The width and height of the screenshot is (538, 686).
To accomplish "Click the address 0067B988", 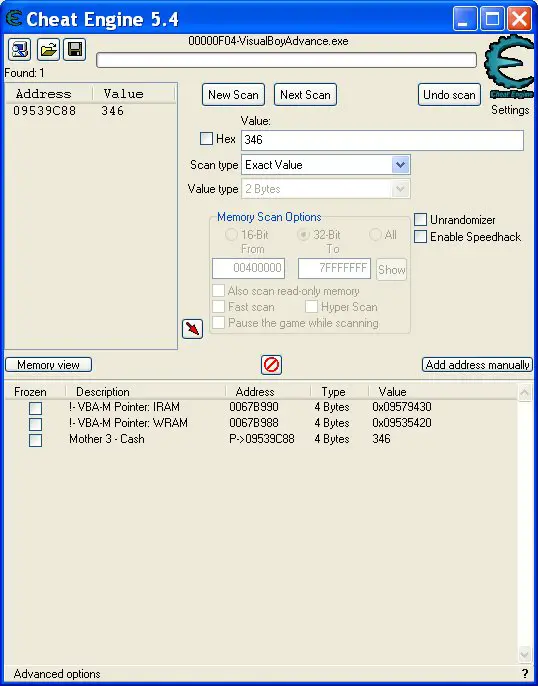I will [254, 423].
